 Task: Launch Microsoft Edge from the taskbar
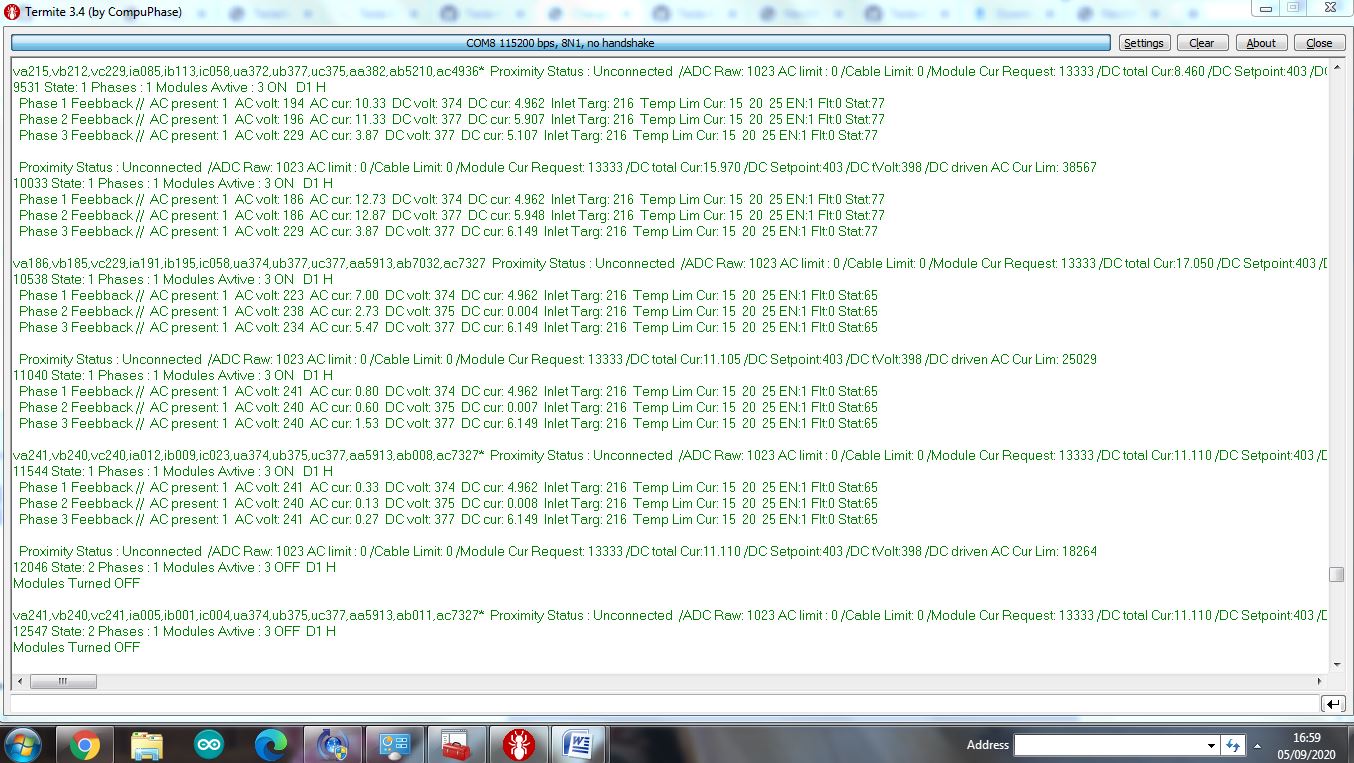tap(271, 745)
